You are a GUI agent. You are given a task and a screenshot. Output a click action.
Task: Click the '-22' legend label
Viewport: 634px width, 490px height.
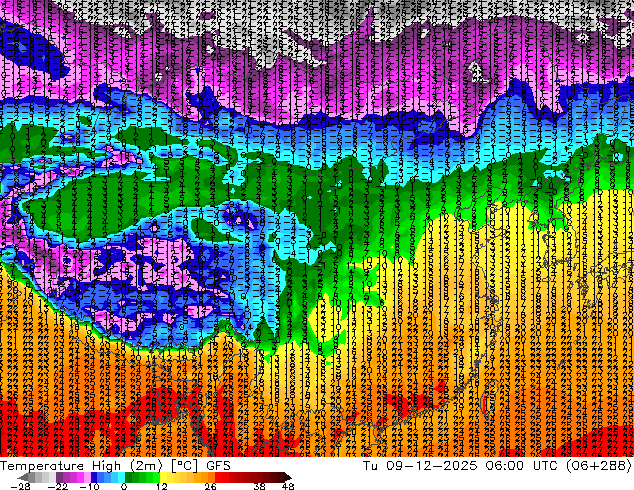coord(58,486)
